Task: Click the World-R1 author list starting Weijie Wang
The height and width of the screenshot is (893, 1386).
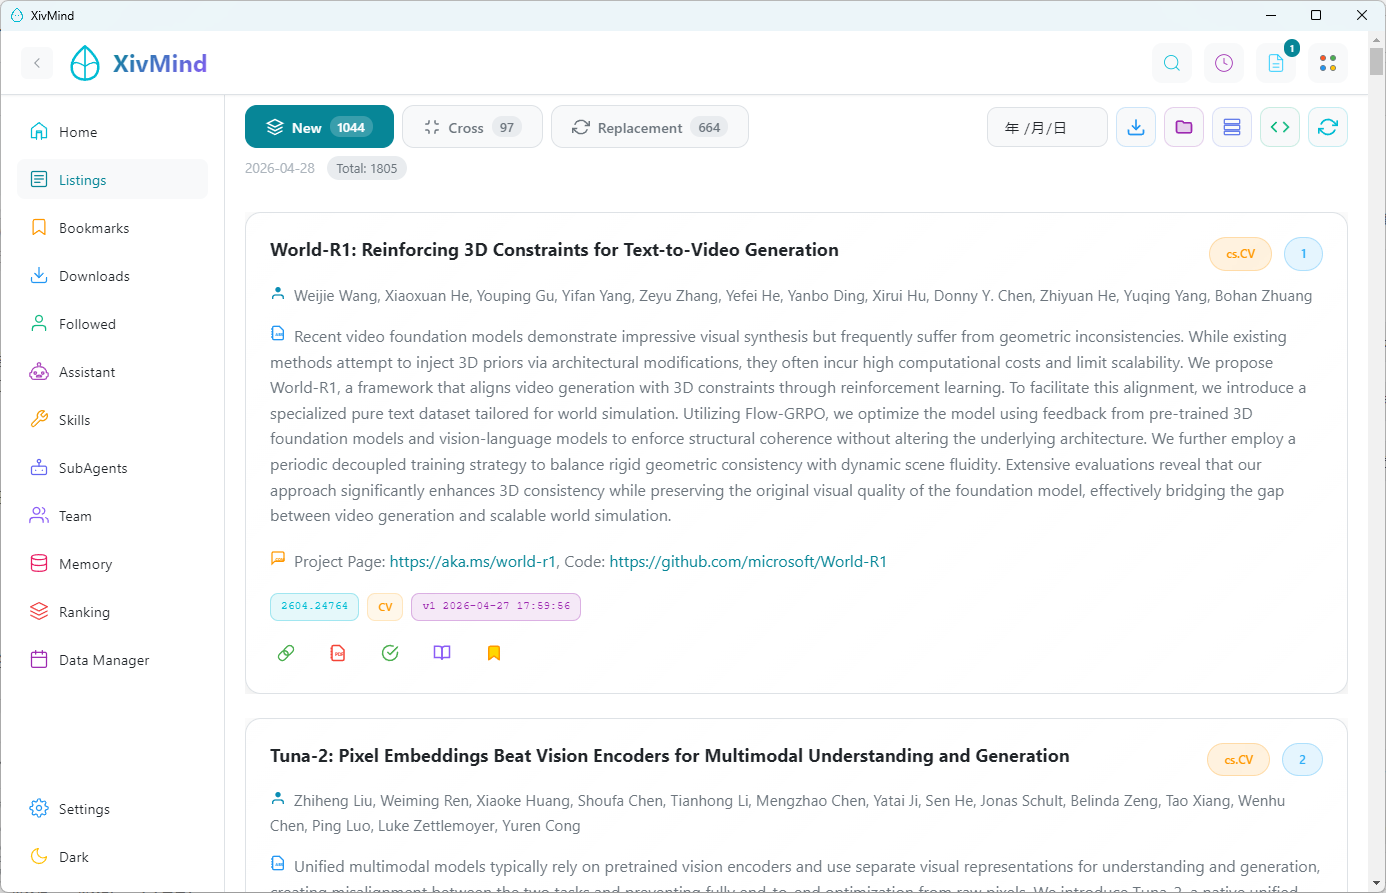Action: click(803, 296)
